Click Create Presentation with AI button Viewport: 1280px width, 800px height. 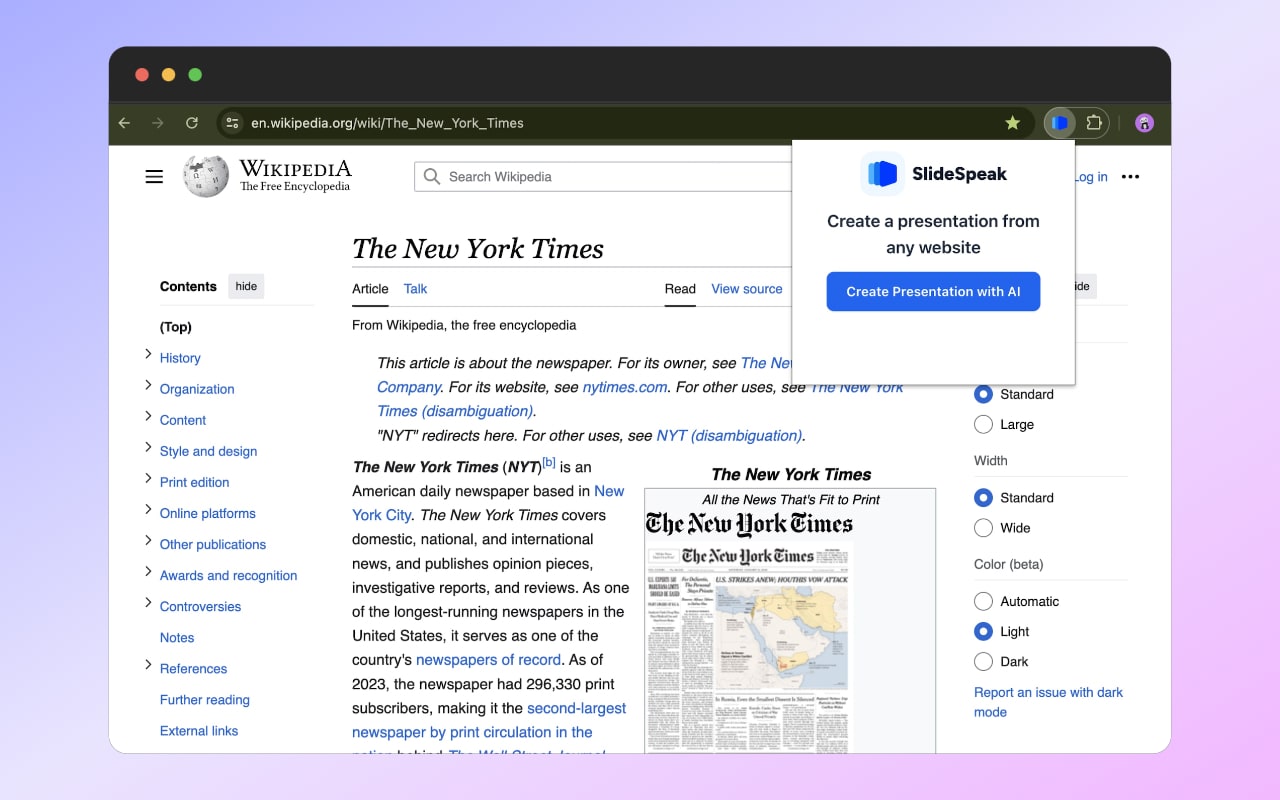(x=933, y=291)
